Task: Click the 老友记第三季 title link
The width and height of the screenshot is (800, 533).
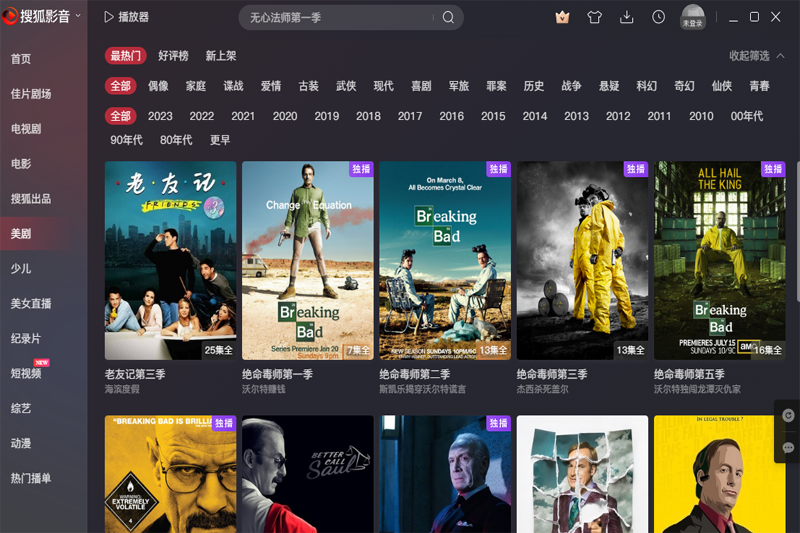Action: 135,374
